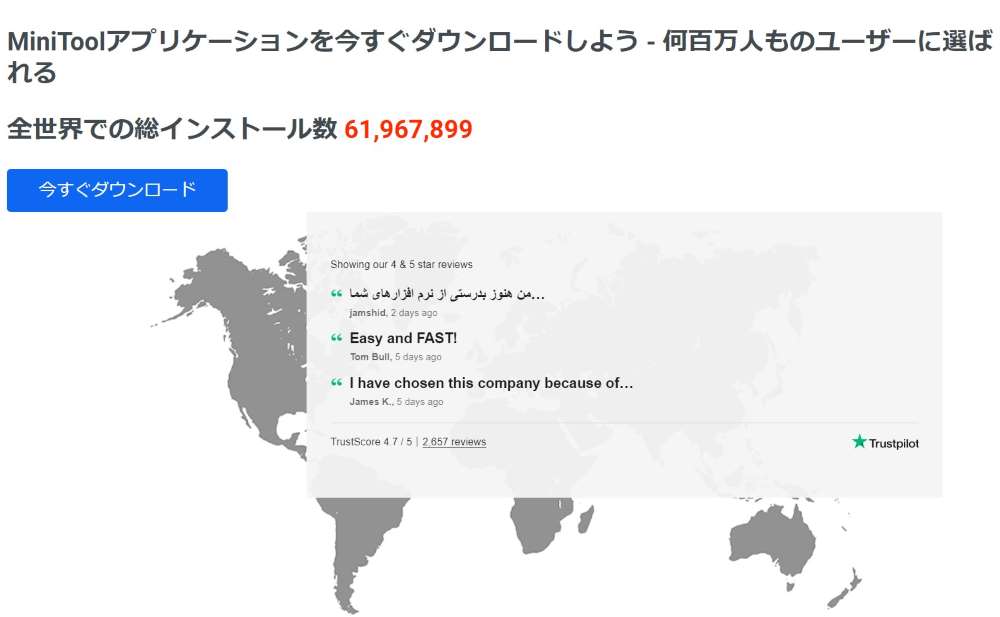This screenshot has height=617, width=1000.
Task: Click the Trustpilot wordmark text
Action: point(893,443)
